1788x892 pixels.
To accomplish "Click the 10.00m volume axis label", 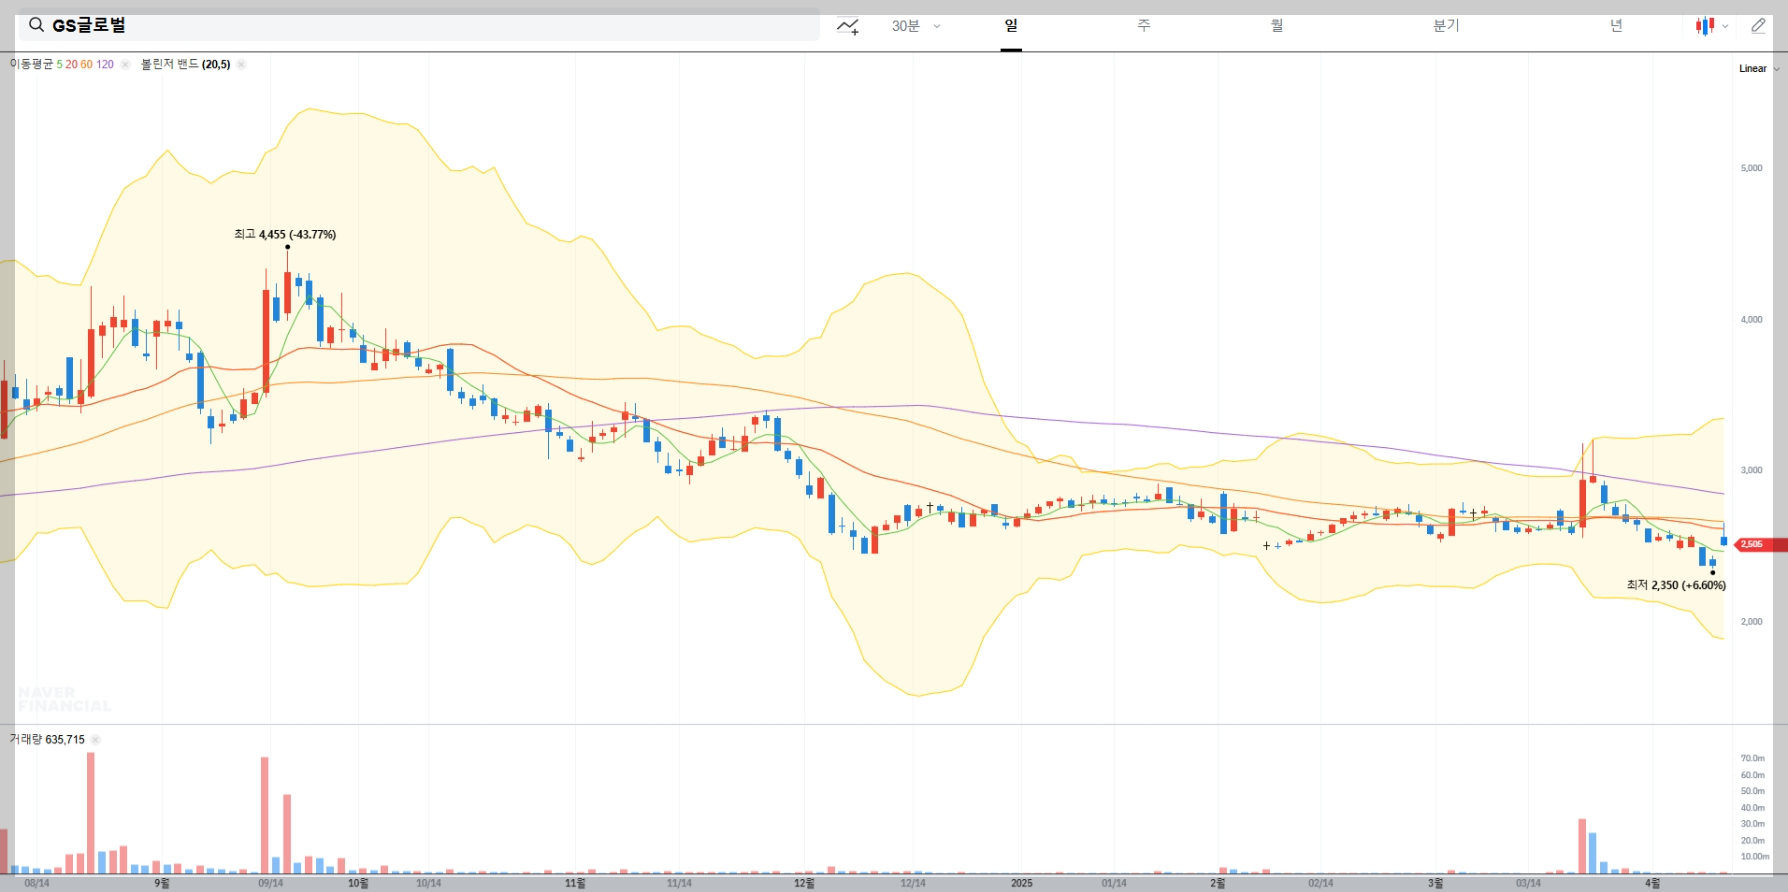I will [1755, 857].
